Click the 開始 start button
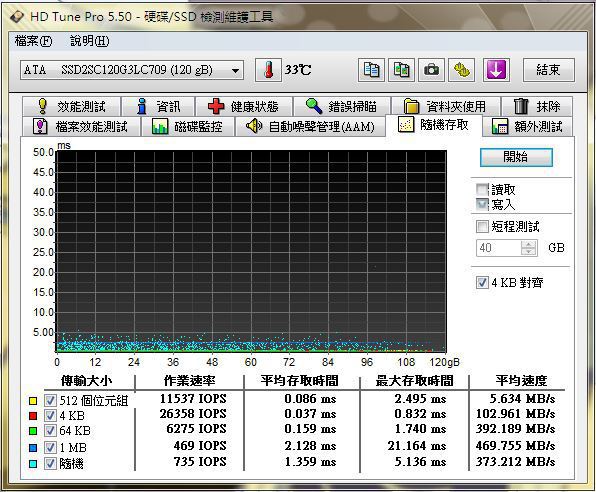 [516, 157]
